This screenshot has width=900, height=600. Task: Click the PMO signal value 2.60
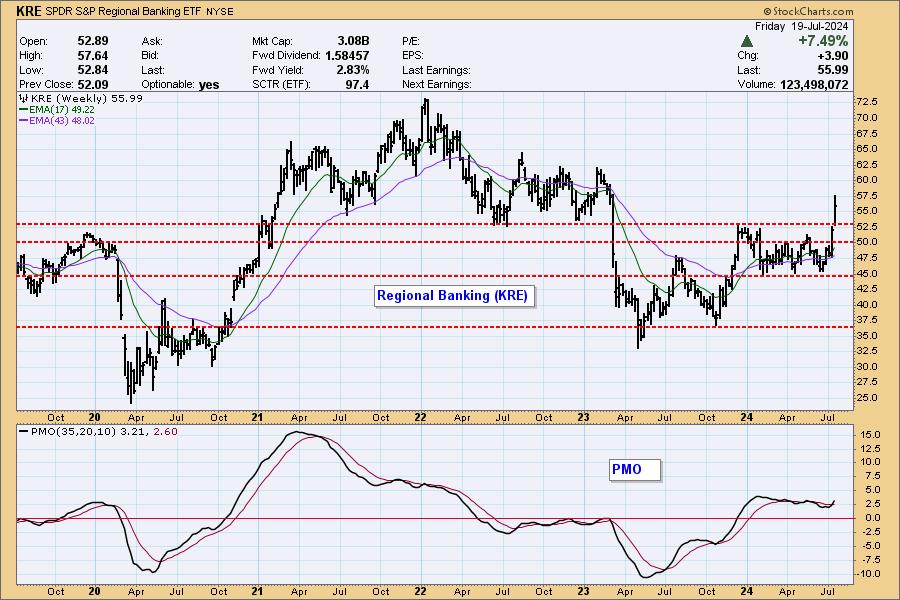166,431
